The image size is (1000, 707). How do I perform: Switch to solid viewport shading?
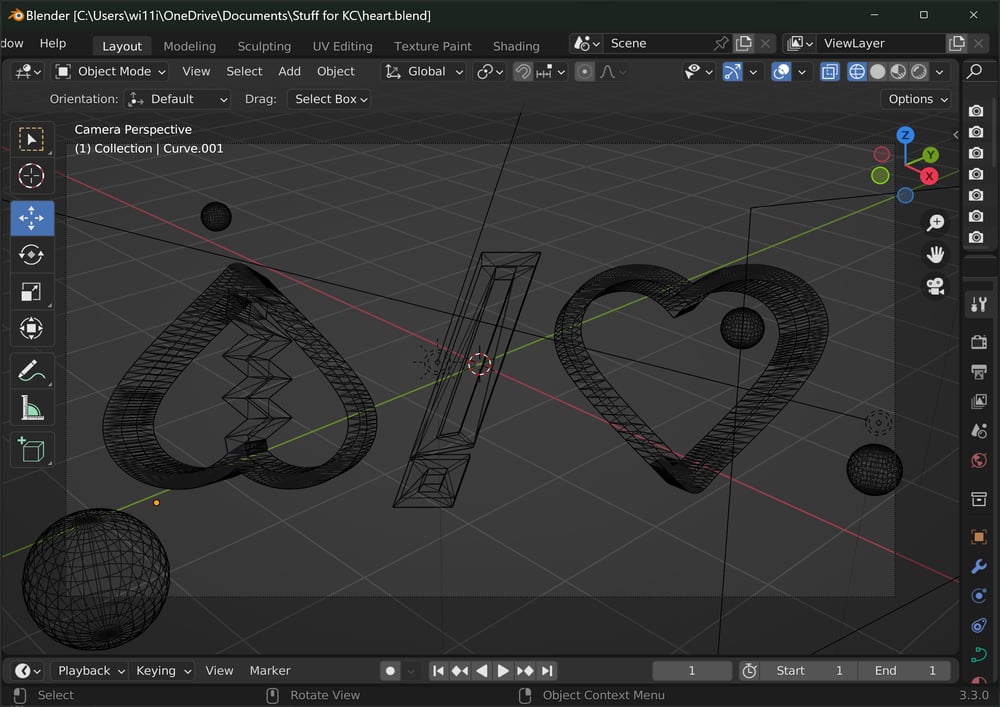coord(878,71)
